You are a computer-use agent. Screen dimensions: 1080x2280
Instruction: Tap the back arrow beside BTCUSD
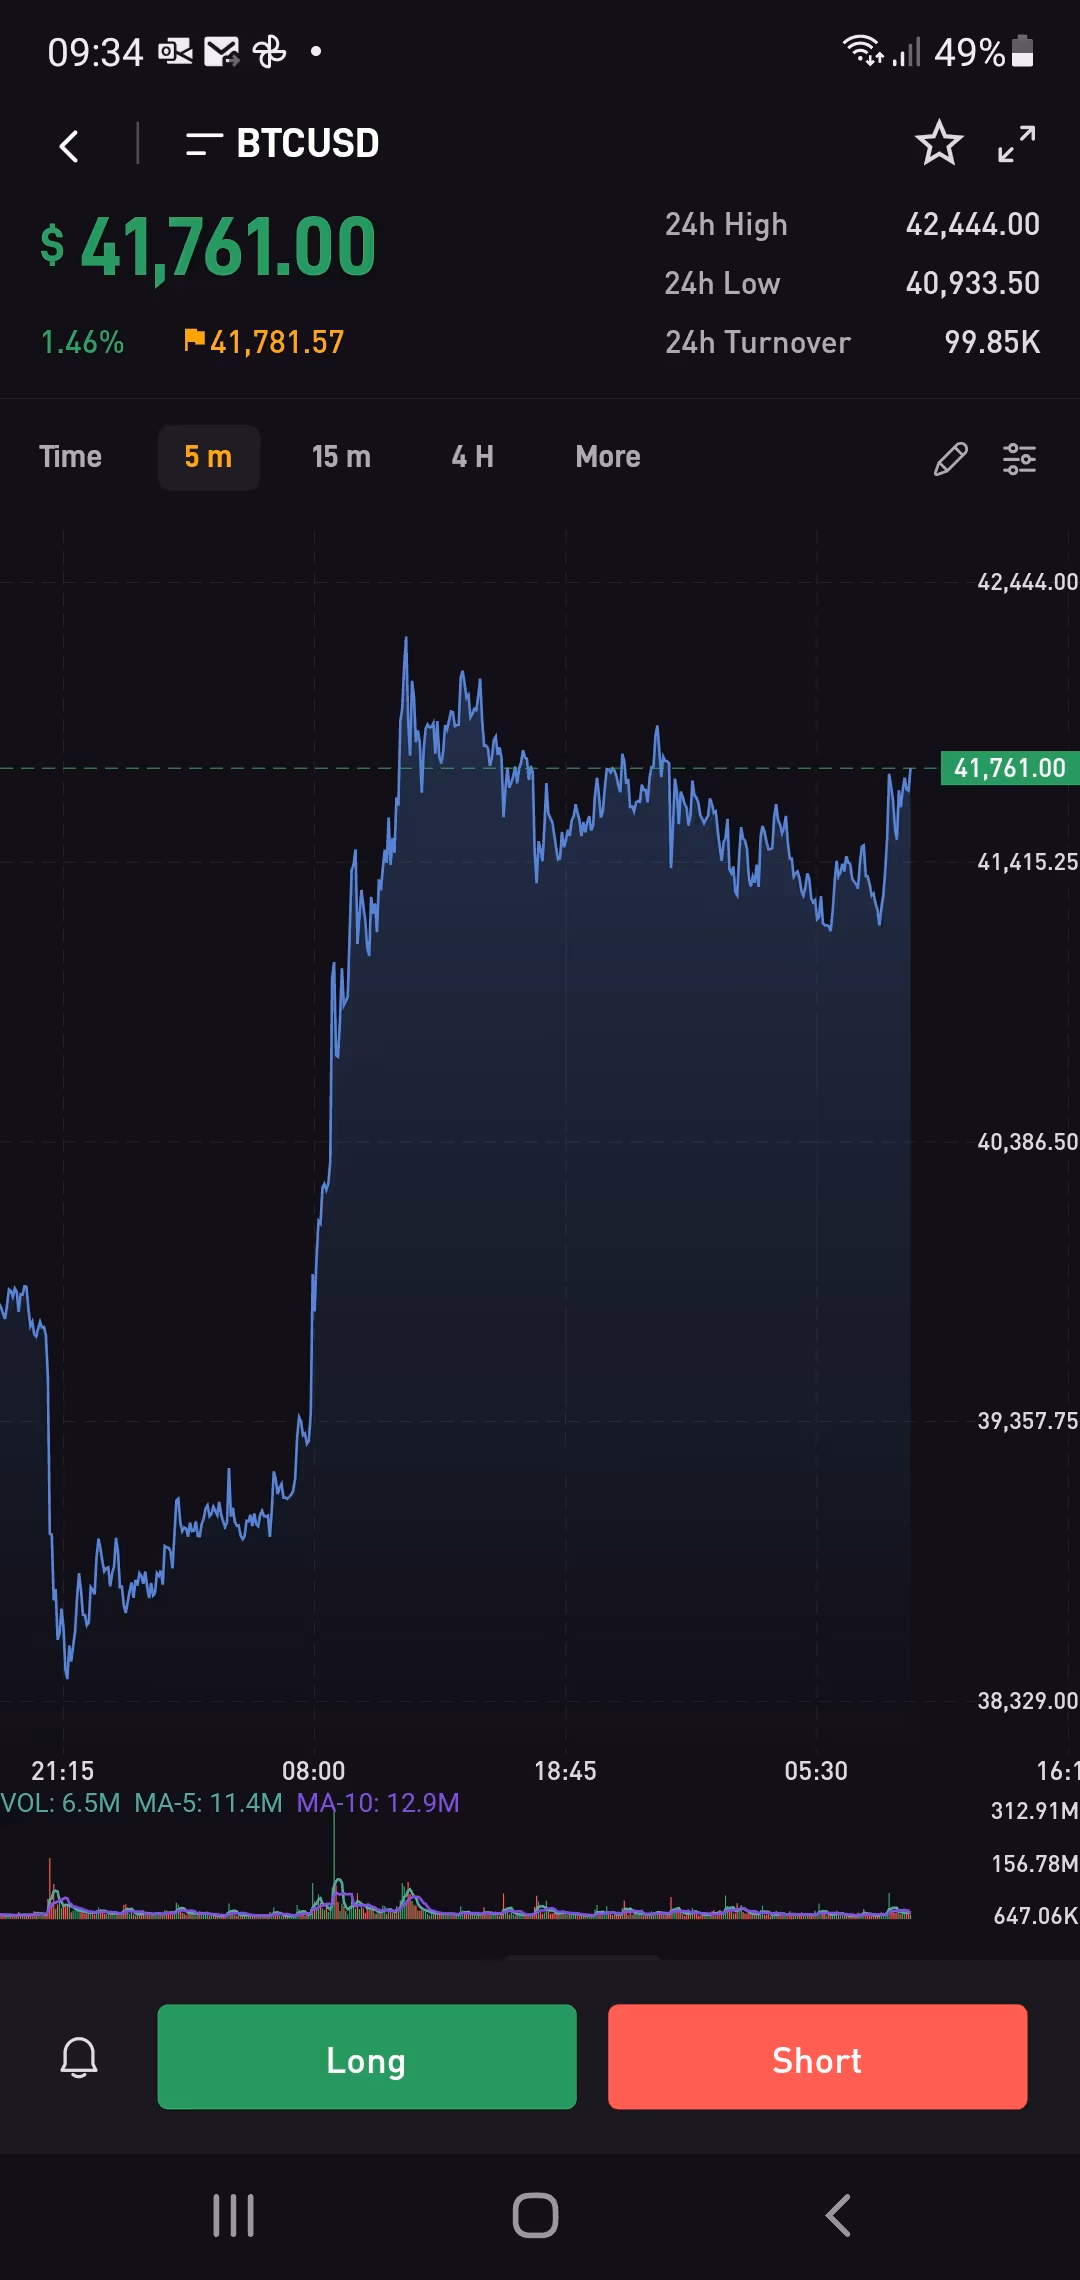[x=69, y=146]
